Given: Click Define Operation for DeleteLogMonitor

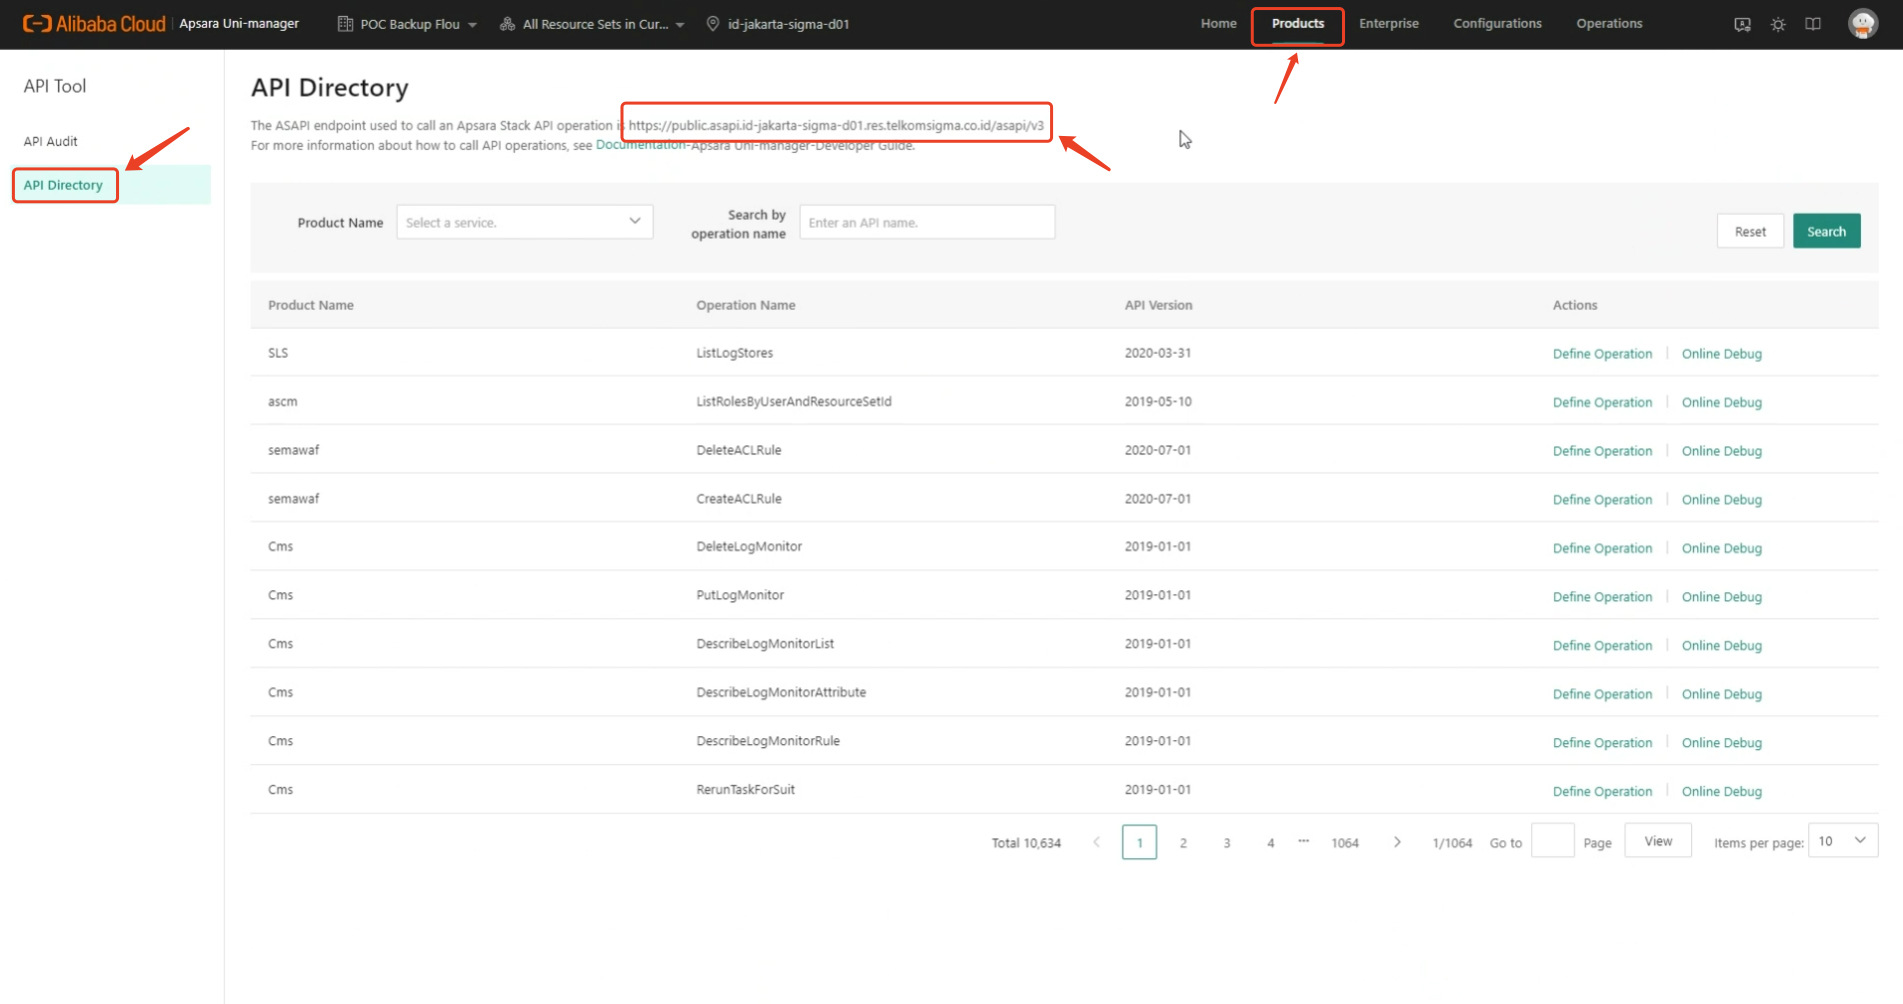Looking at the screenshot, I should (1602, 548).
